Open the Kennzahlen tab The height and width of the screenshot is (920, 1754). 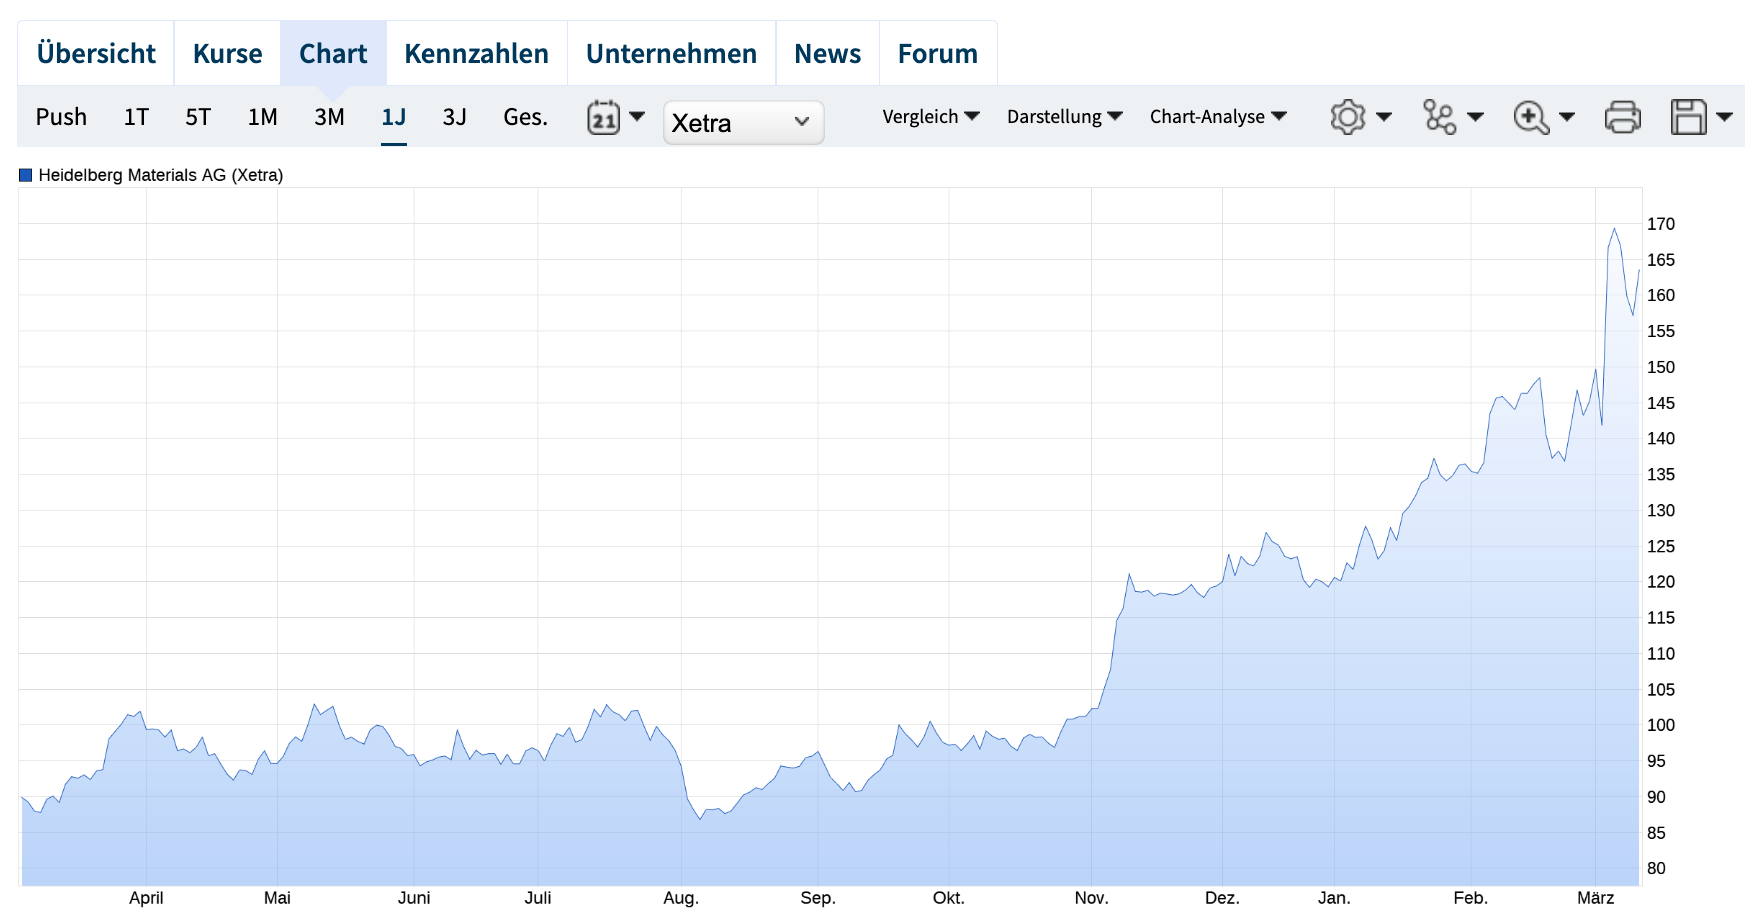click(476, 54)
